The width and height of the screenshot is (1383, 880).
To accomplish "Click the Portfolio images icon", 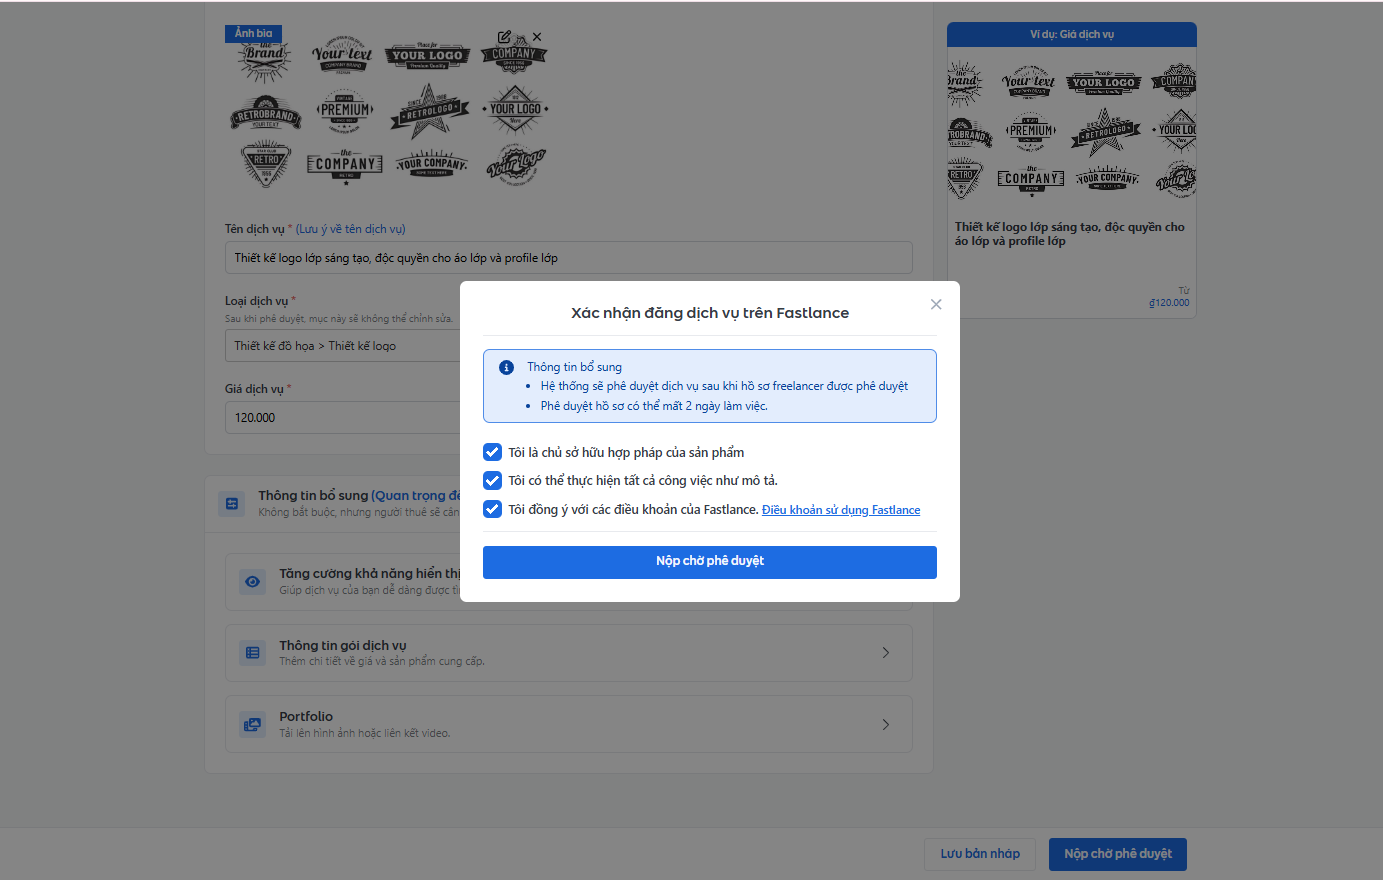I will click(252, 724).
